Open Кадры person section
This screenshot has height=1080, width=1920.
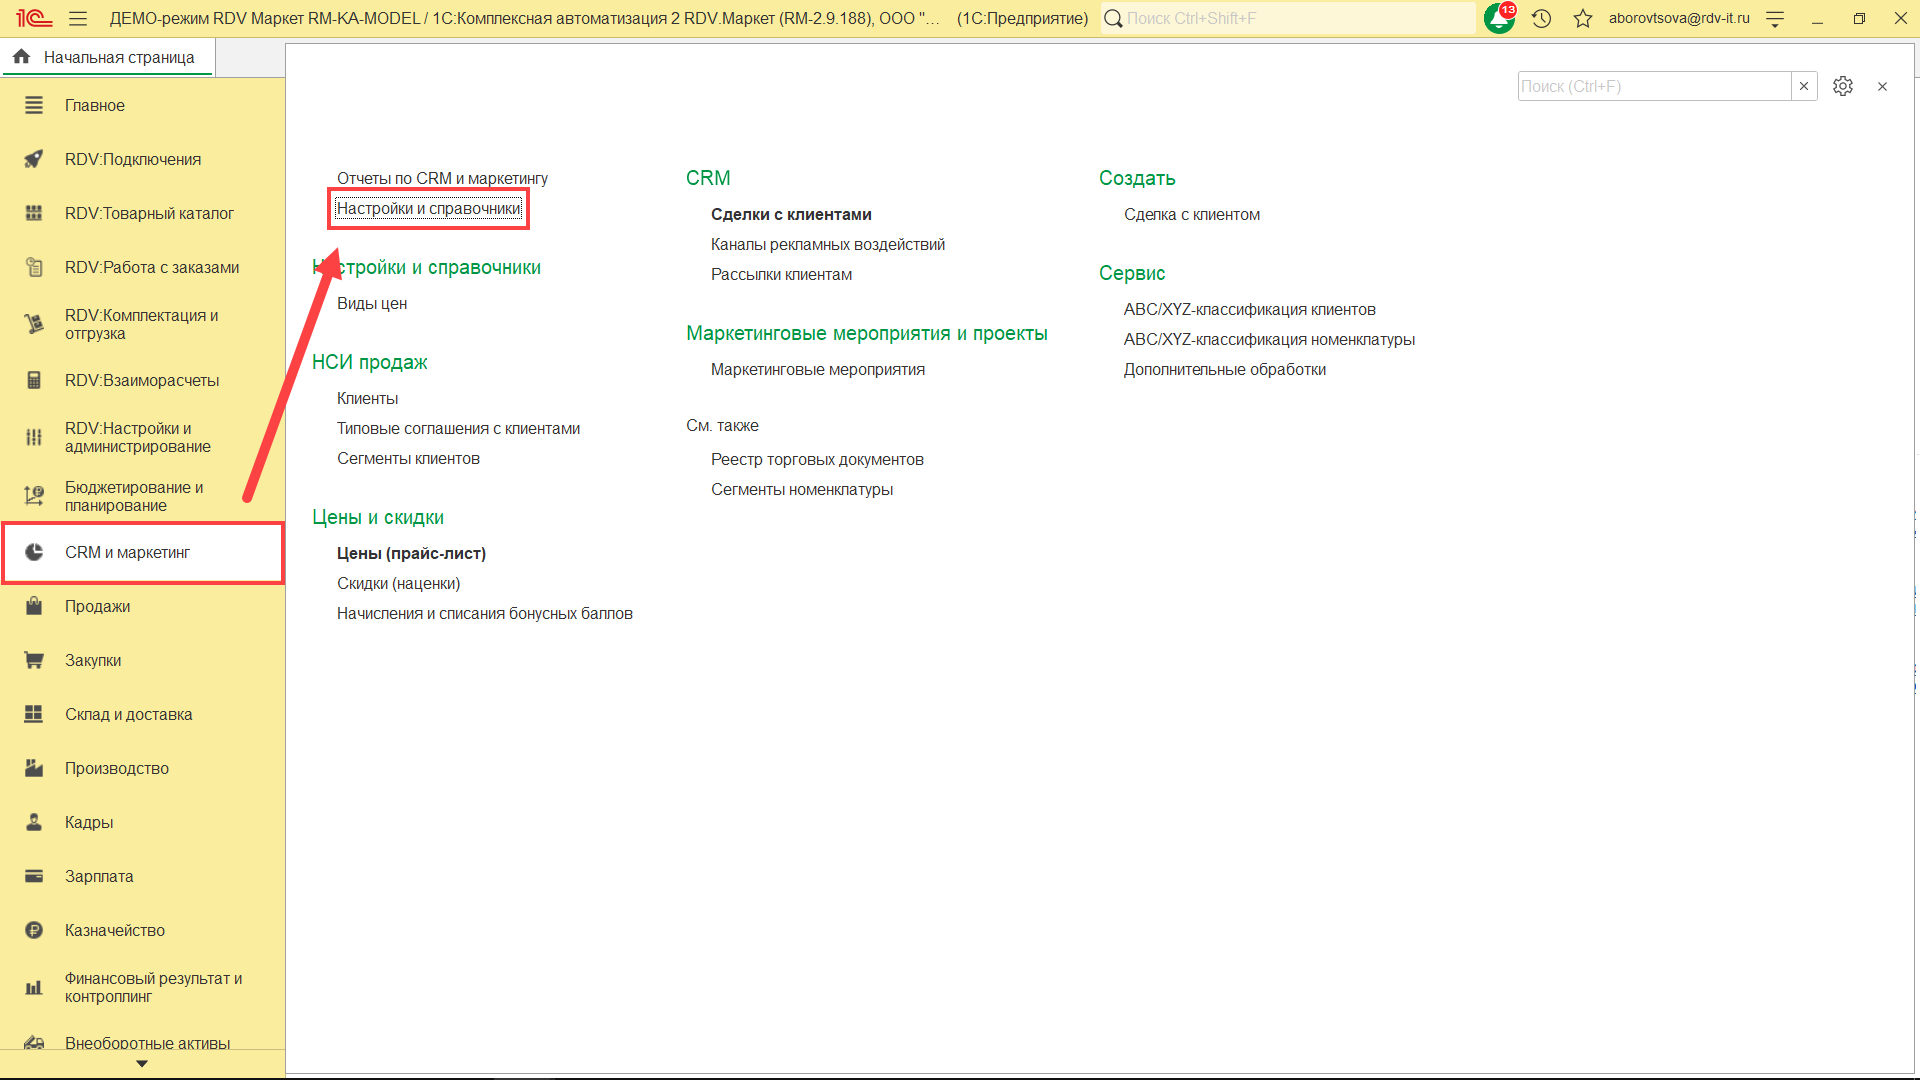pos(88,822)
